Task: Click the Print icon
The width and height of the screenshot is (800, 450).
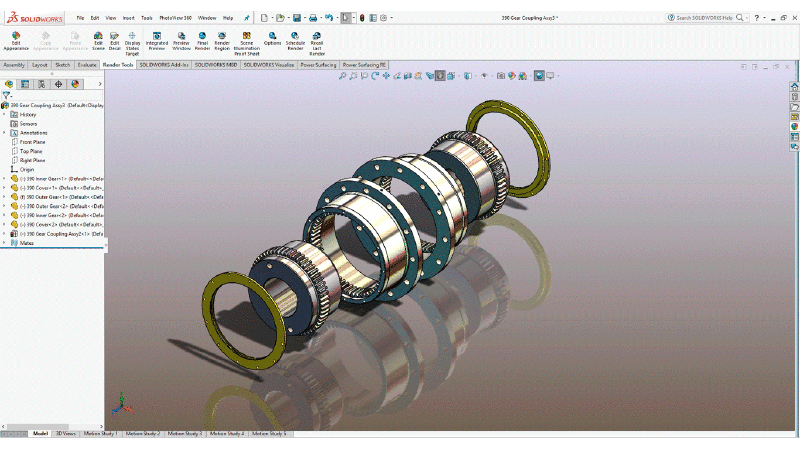Action: coord(313,18)
